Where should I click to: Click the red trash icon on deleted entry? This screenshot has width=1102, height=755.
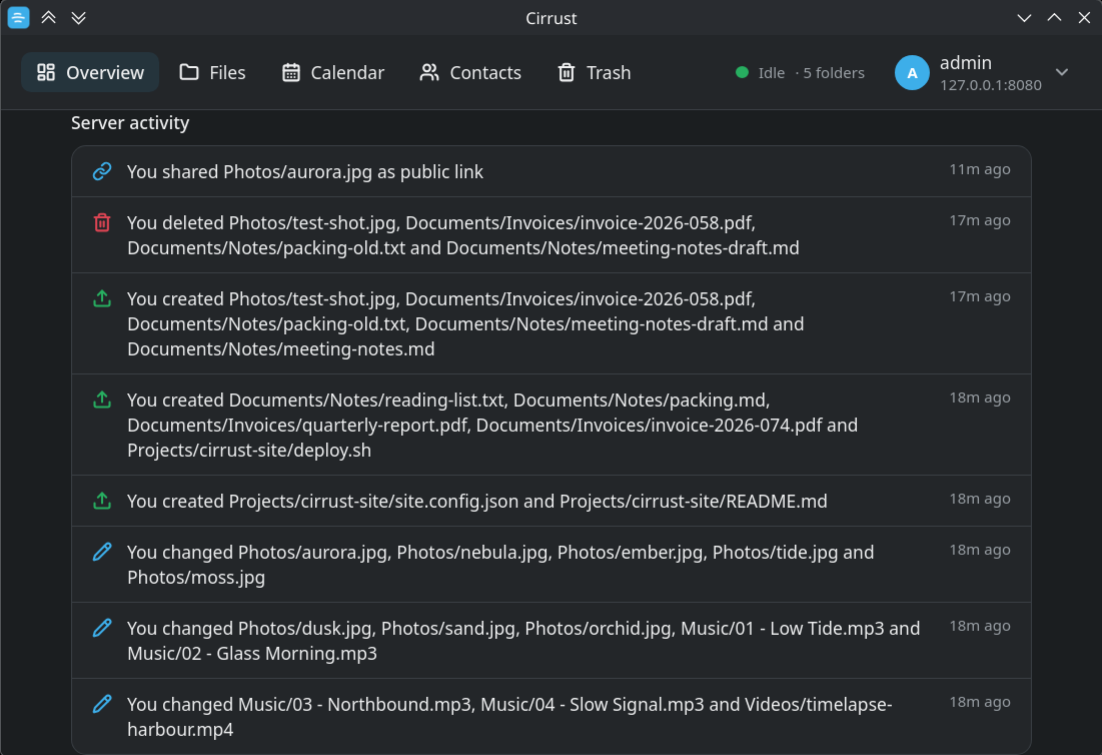(x=102, y=222)
